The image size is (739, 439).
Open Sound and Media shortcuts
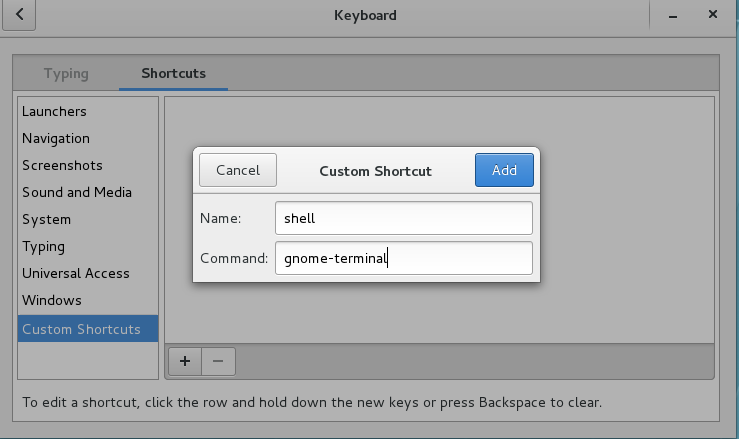tap(77, 192)
